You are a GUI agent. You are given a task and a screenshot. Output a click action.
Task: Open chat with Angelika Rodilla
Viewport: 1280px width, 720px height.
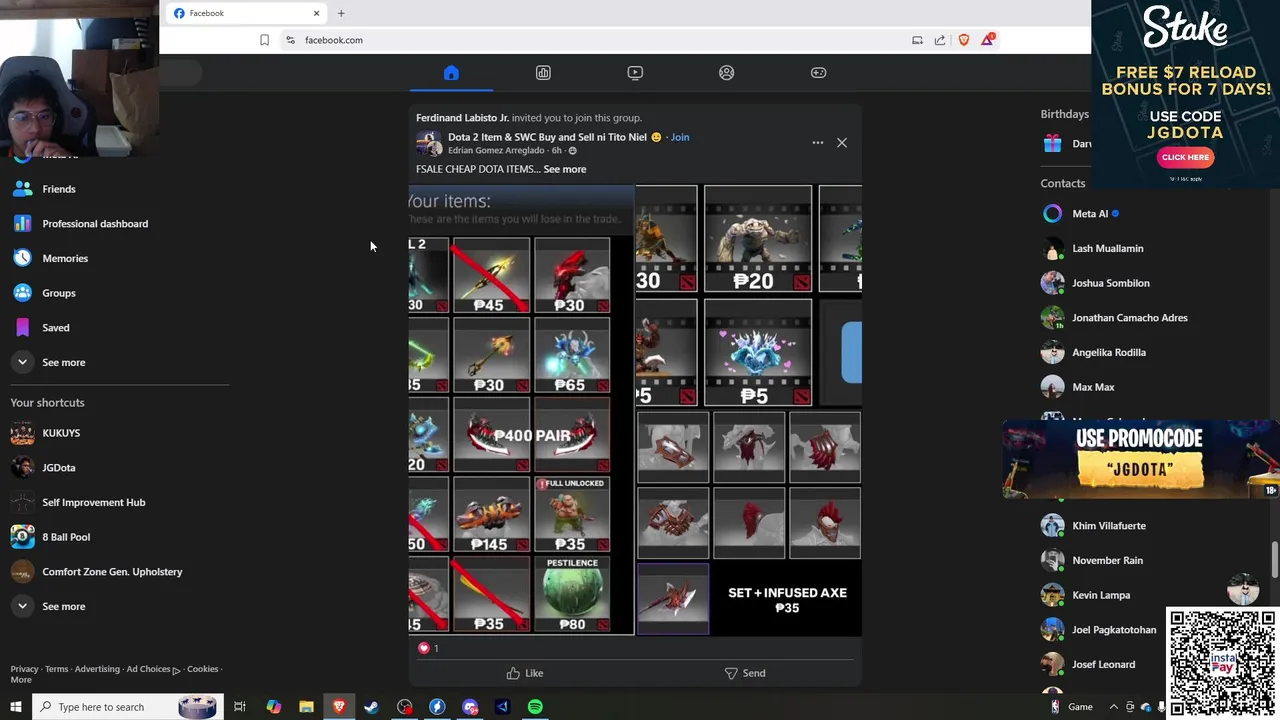1108,352
